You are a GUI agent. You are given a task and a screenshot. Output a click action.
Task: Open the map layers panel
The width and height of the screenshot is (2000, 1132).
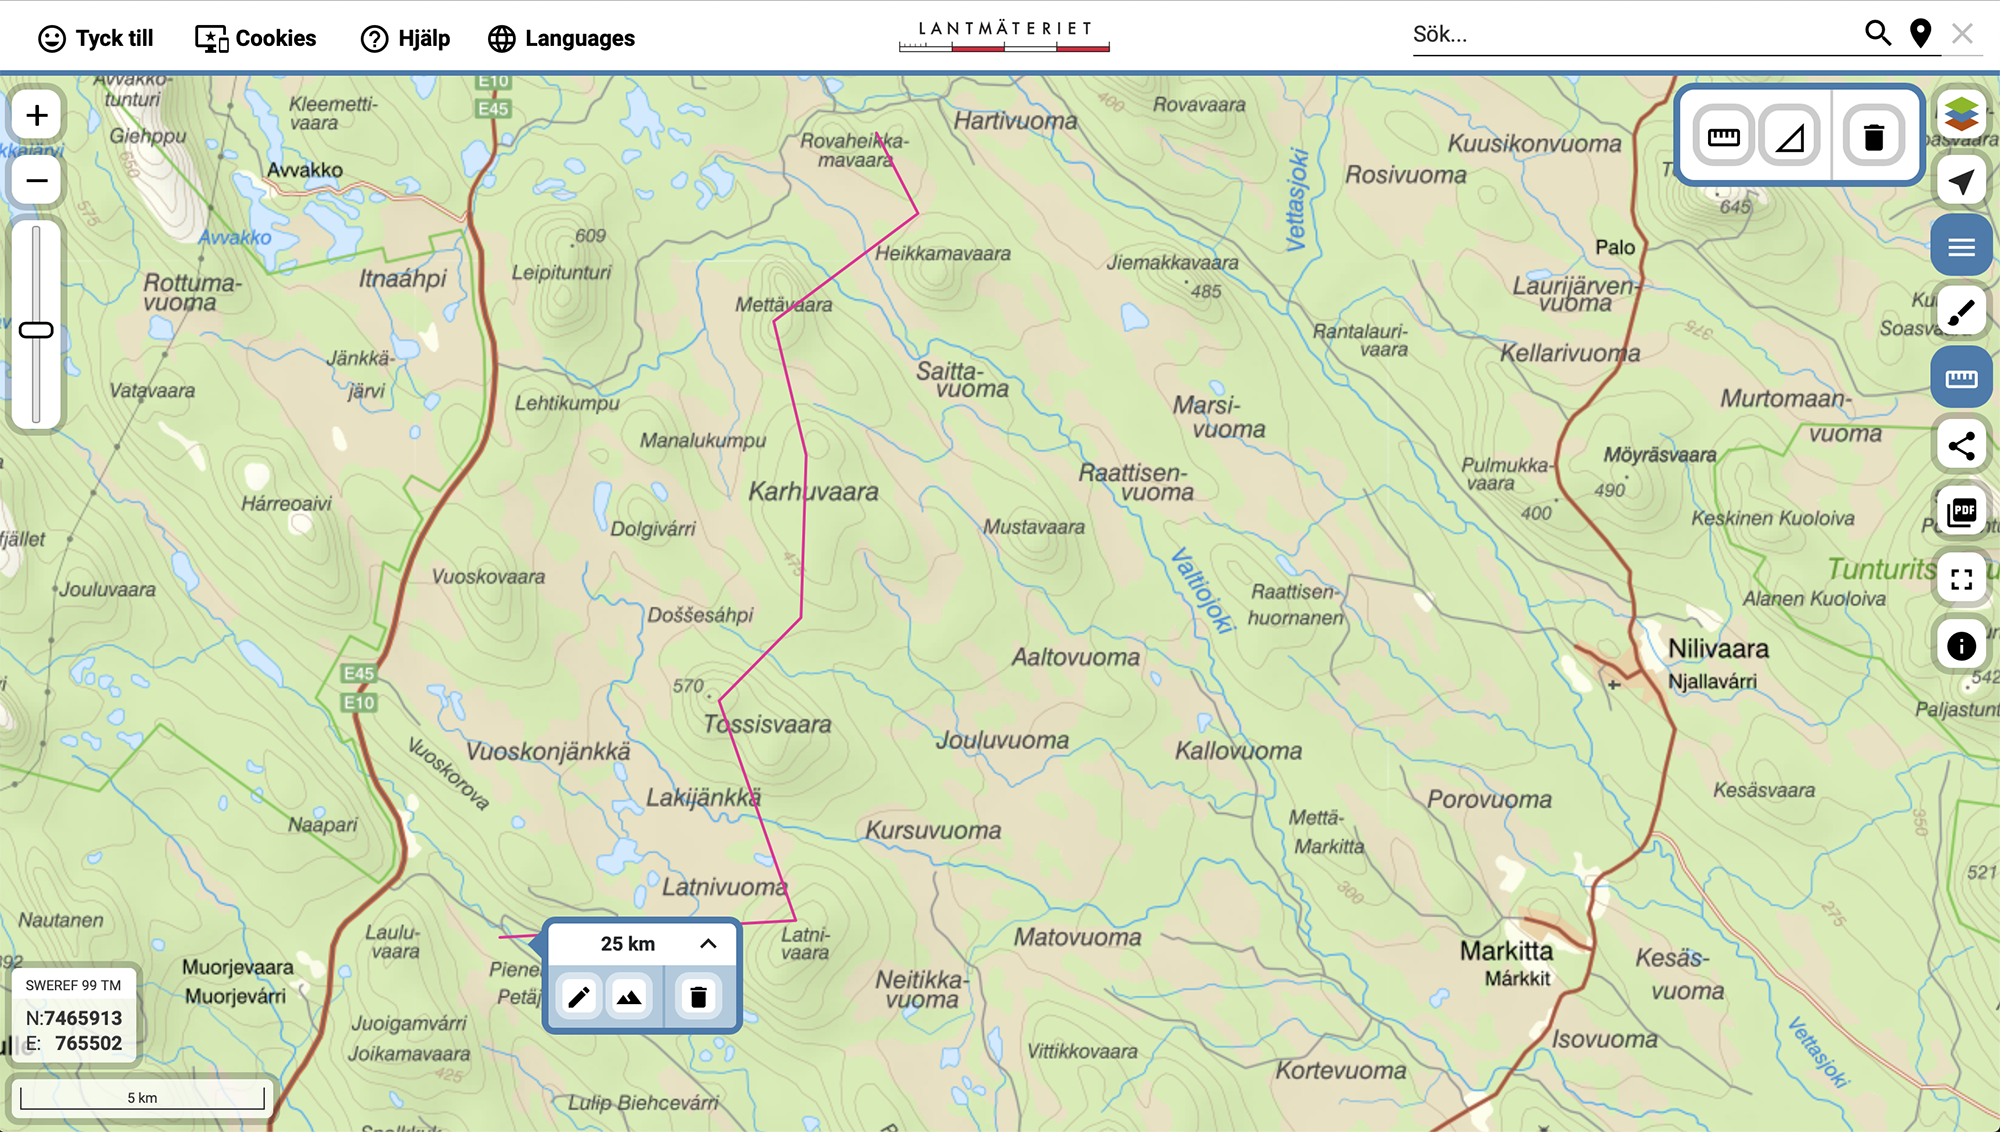coord(1961,114)
